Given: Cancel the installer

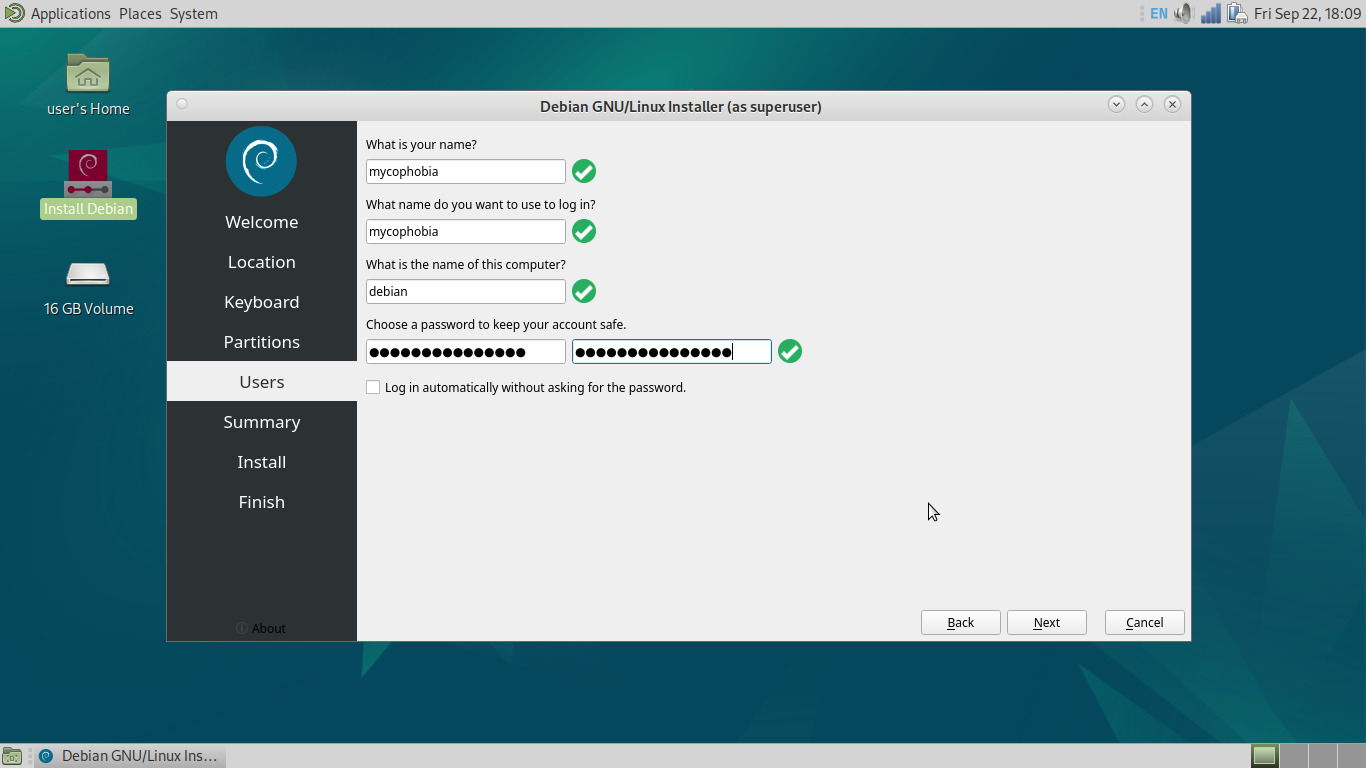Looking at the screenshot, I should click(x=1145, y=622).
